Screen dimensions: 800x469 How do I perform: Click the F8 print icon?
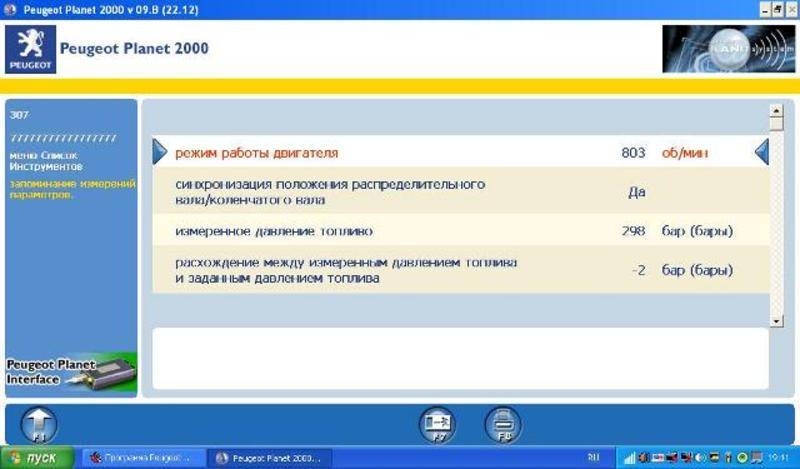click(502, 423)
